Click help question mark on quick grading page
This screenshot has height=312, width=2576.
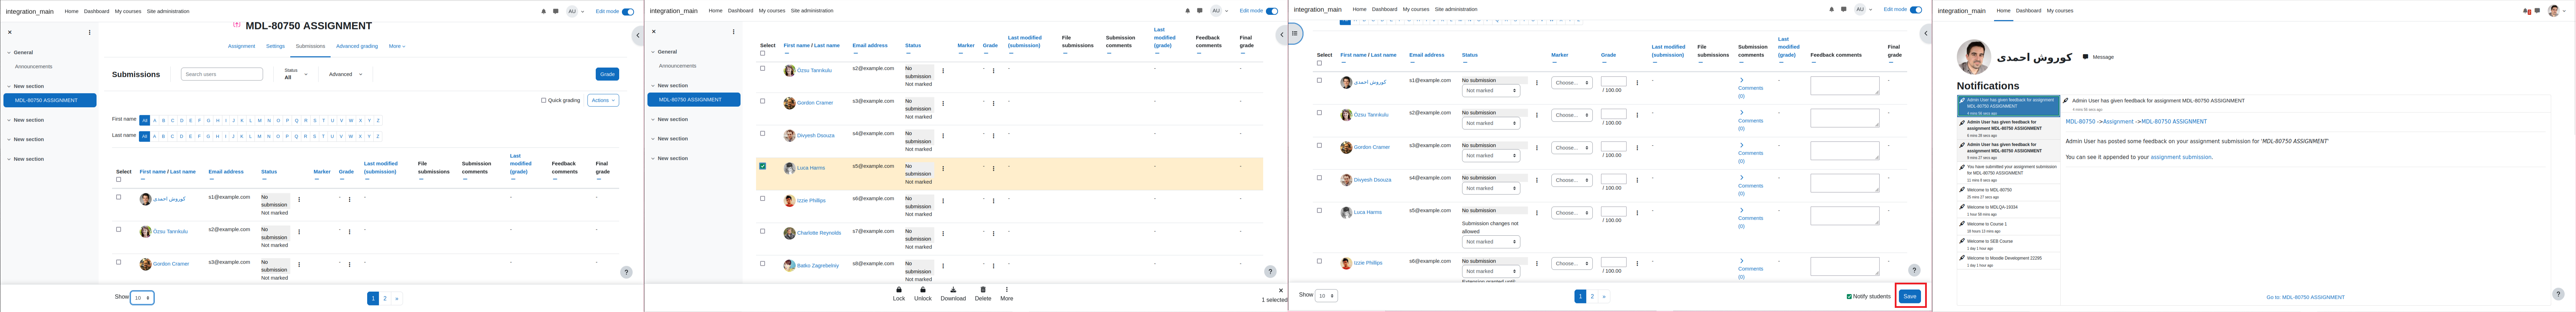[x=1914, y=270]
